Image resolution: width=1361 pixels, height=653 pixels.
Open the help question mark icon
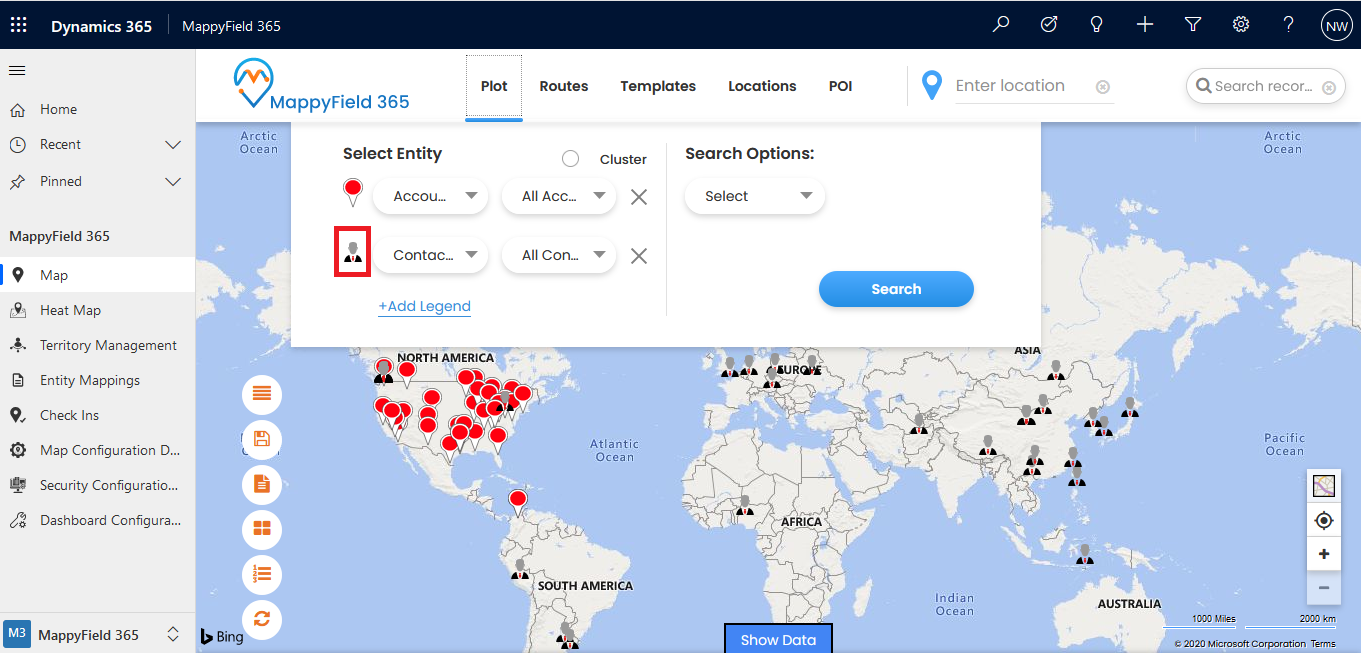[x=1289, y=25]
